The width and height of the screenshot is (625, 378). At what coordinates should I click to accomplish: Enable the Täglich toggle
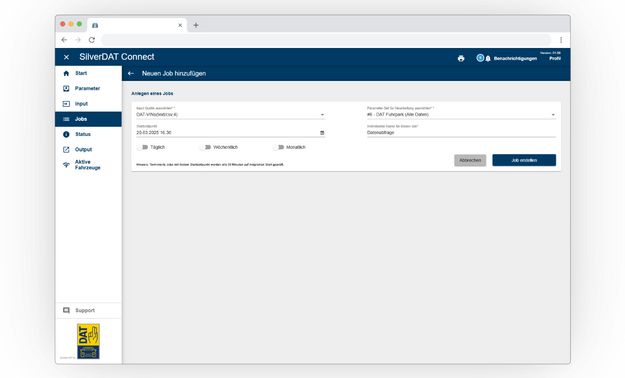pos(143,147)
